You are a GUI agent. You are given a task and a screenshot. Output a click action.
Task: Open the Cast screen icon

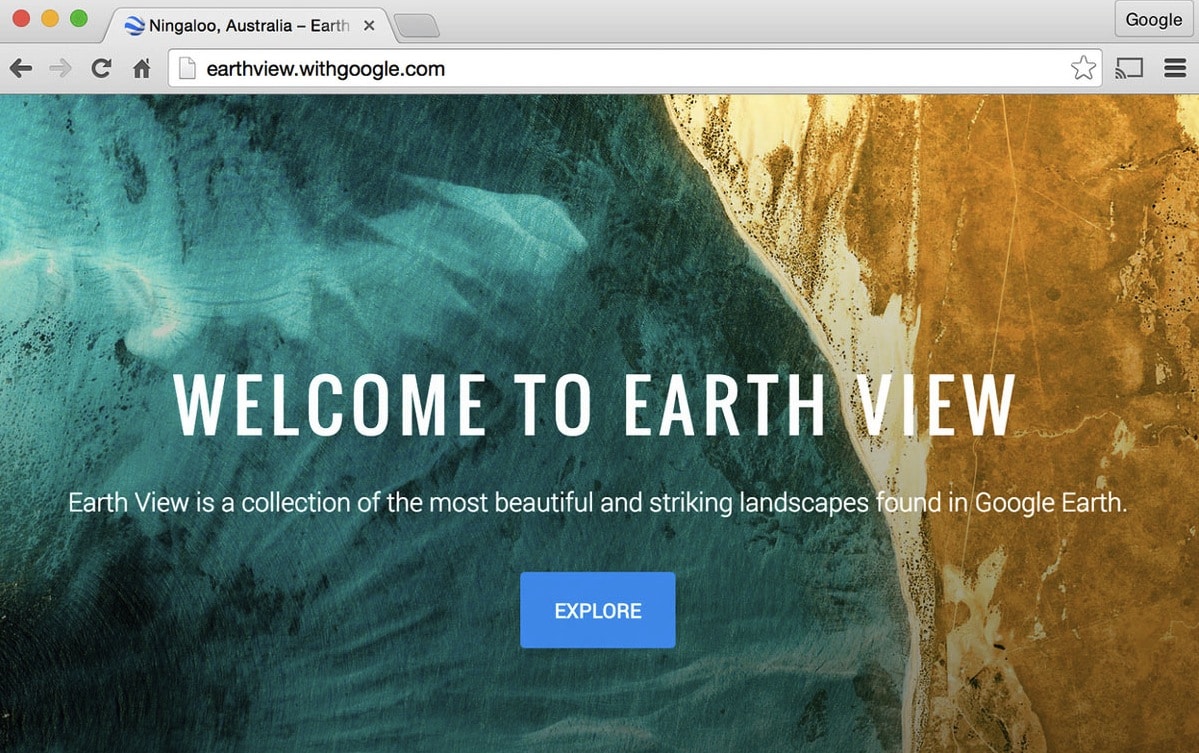1129,68
